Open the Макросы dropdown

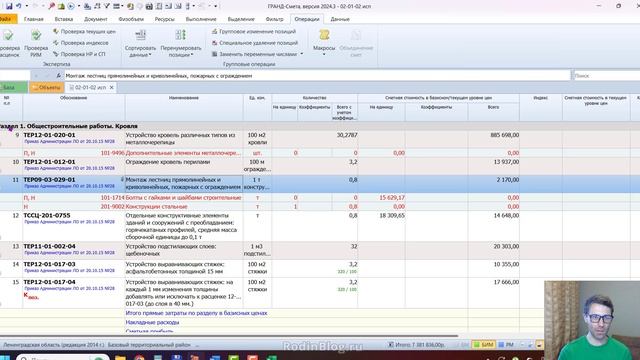click(324, 43)
